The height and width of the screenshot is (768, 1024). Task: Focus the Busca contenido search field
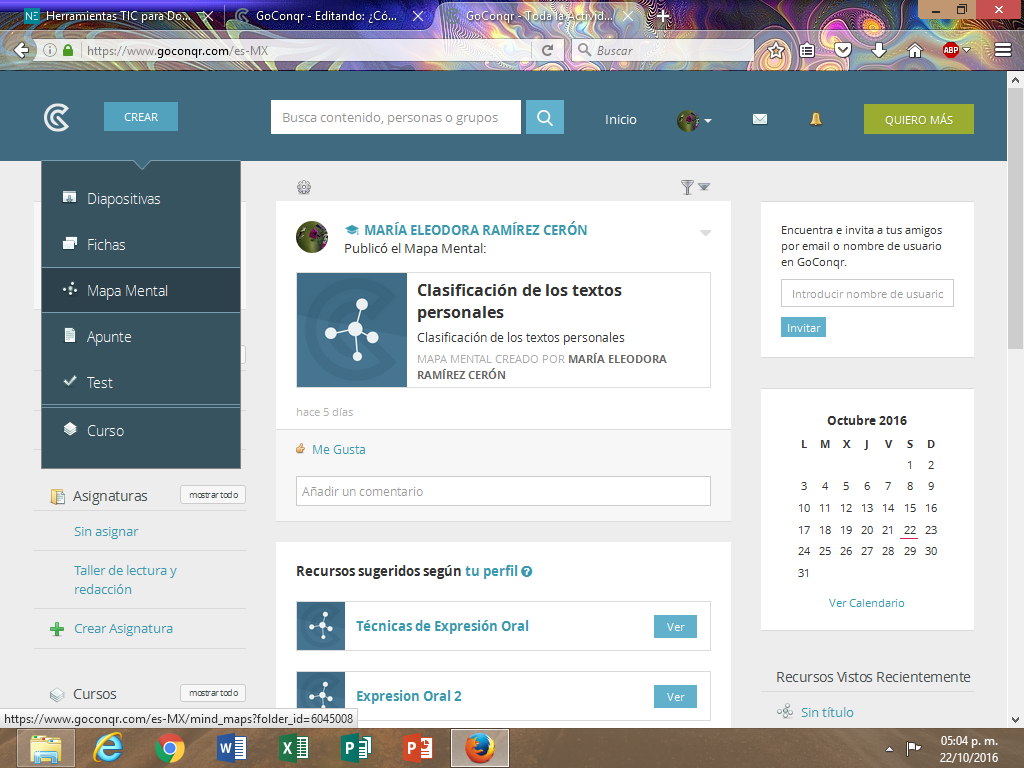(396, 118)
